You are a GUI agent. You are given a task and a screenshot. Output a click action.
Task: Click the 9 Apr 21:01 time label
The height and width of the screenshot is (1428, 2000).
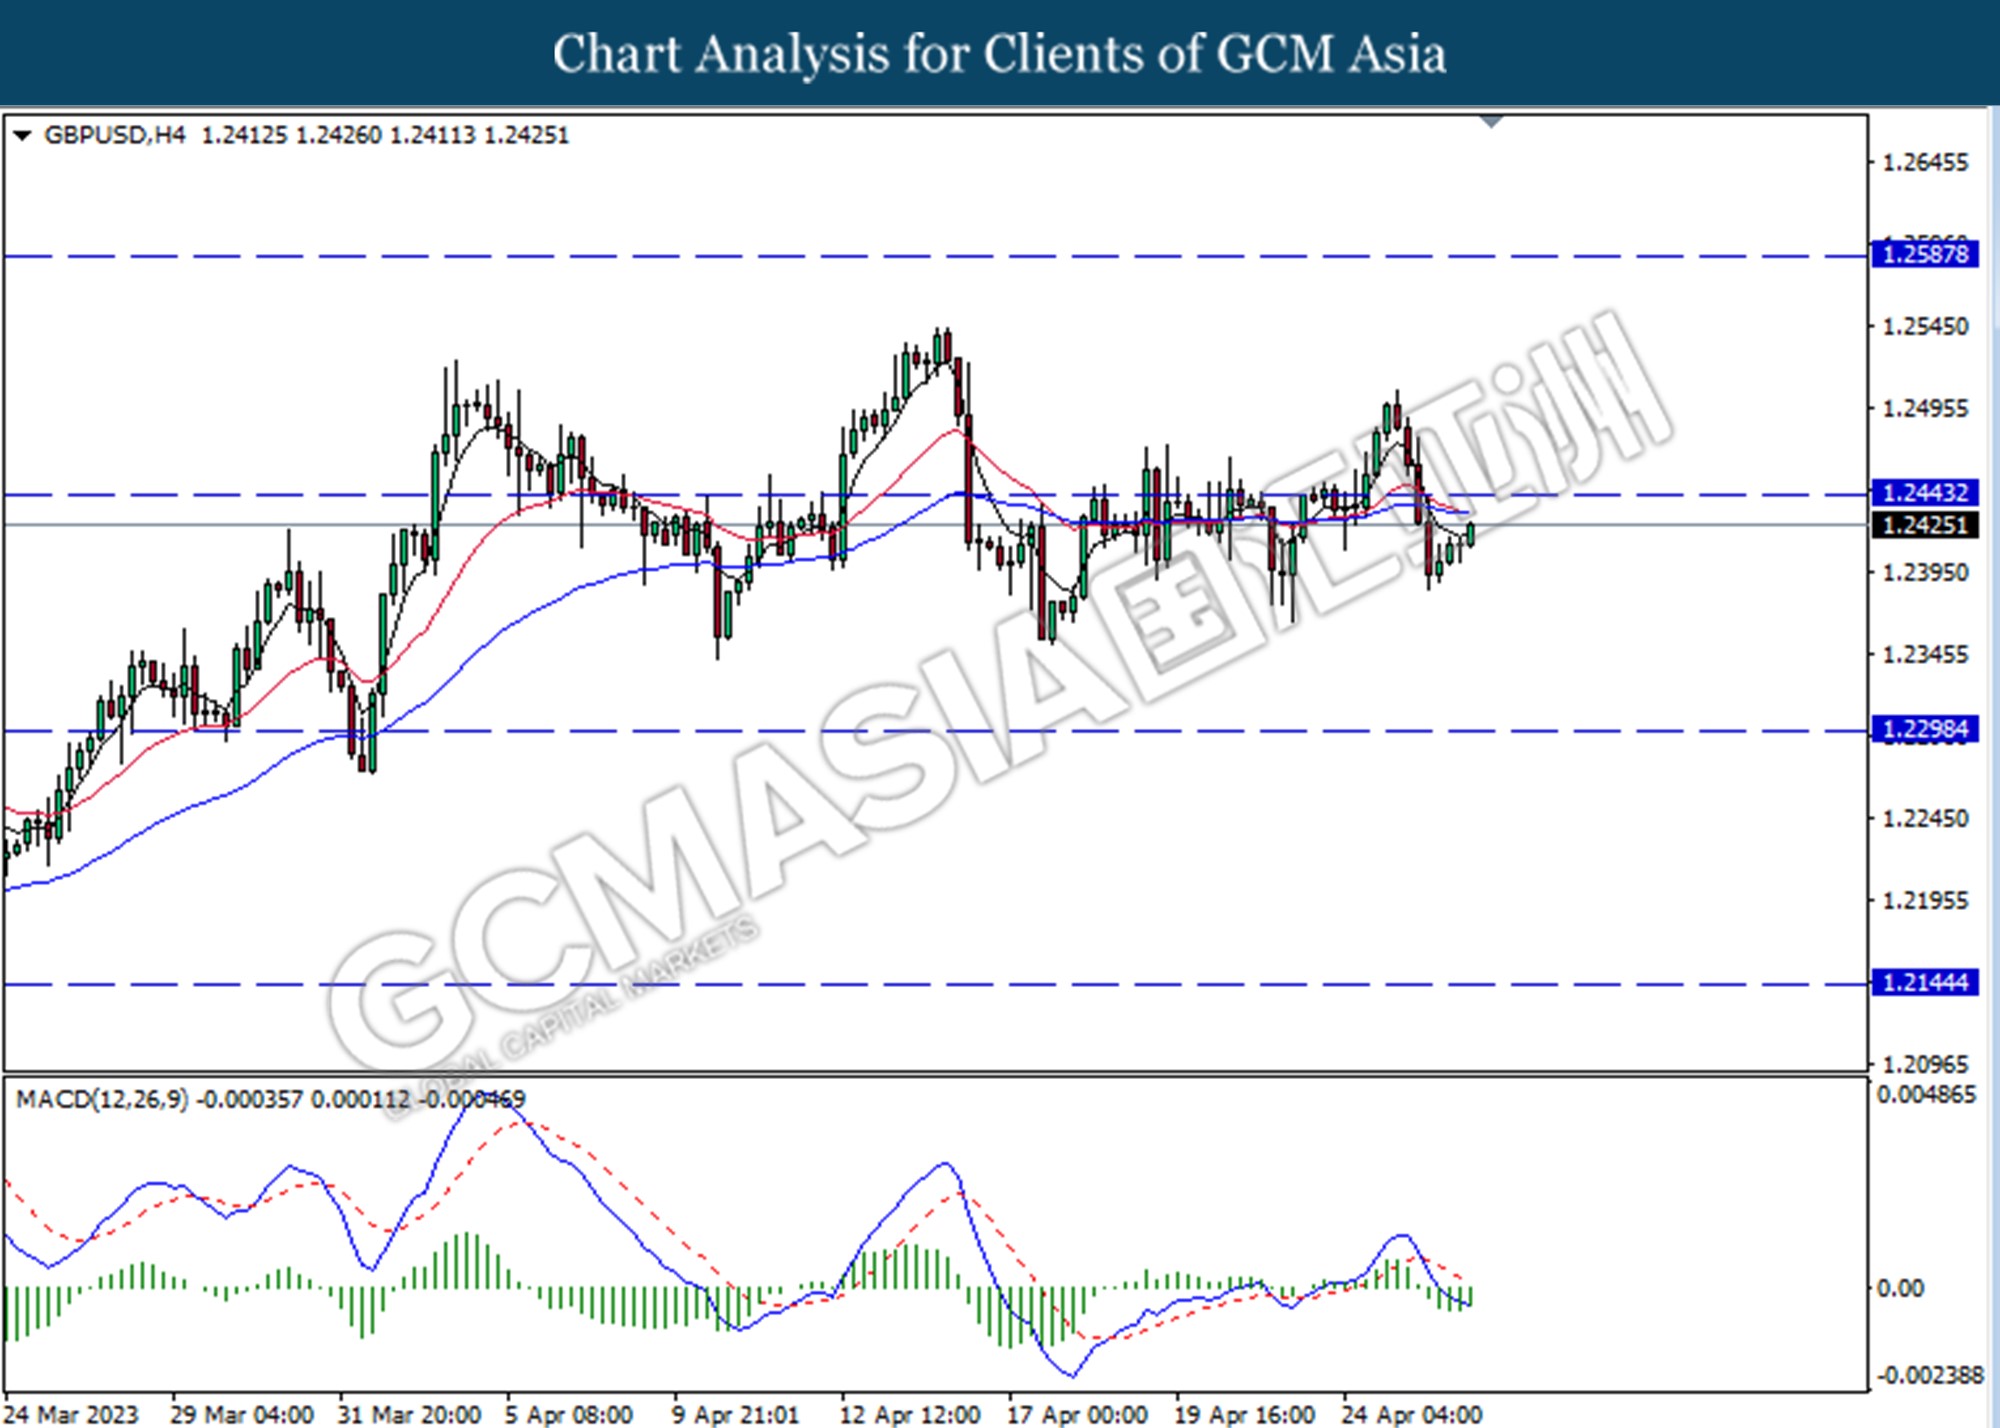(x=735, y=1415)
